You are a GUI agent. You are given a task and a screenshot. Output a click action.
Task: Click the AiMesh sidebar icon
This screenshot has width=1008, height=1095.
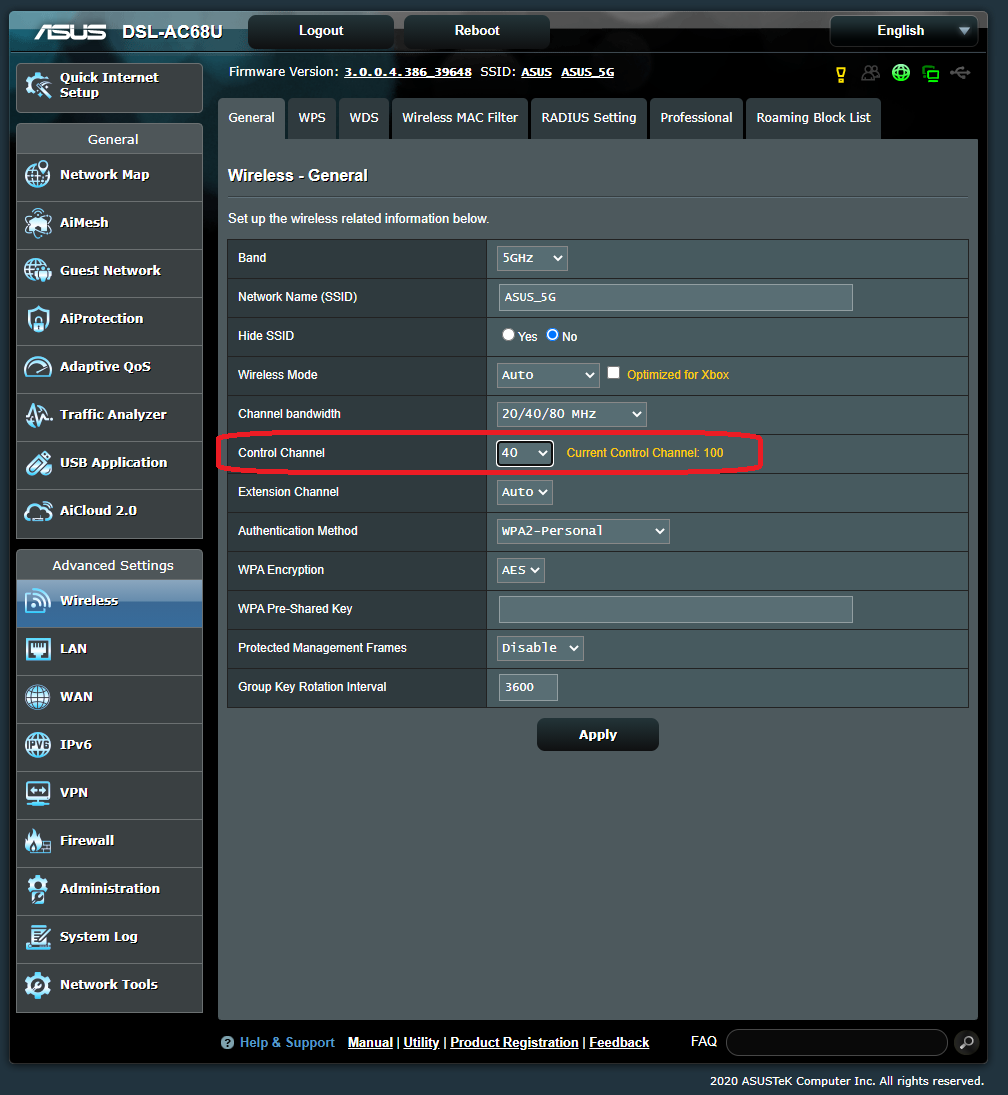[x=38, y=223]
